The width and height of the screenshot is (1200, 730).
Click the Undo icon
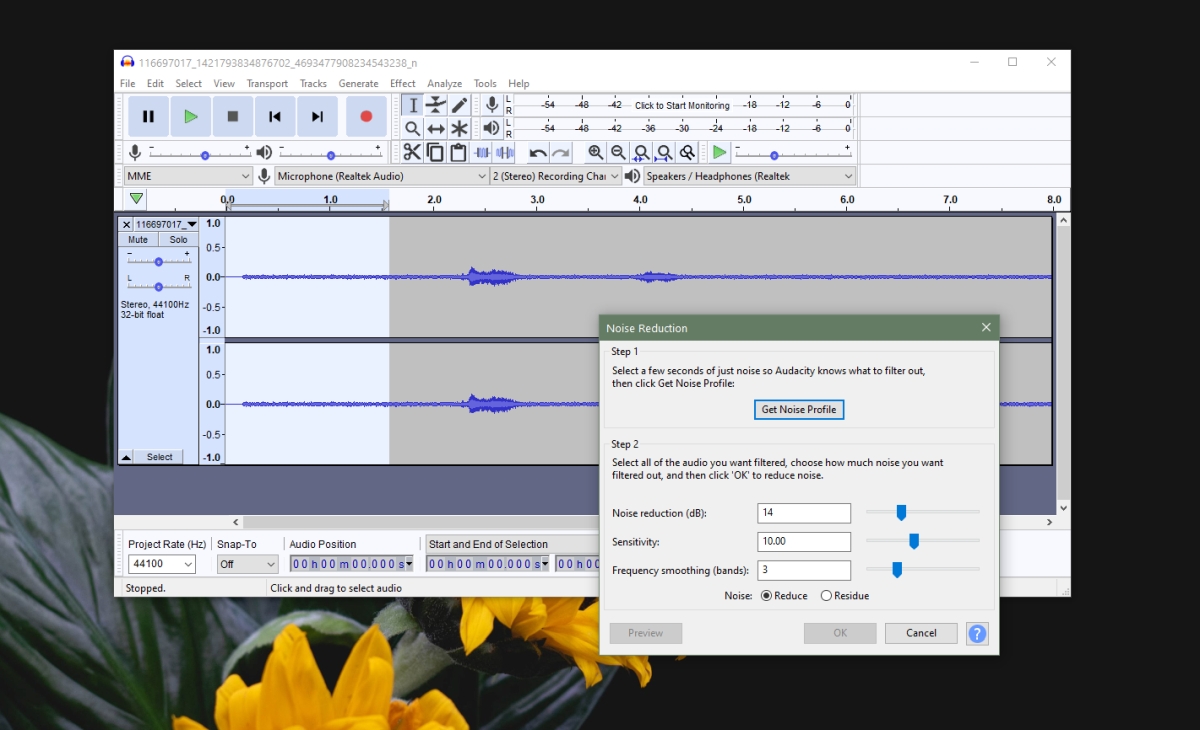click(538, 152)
